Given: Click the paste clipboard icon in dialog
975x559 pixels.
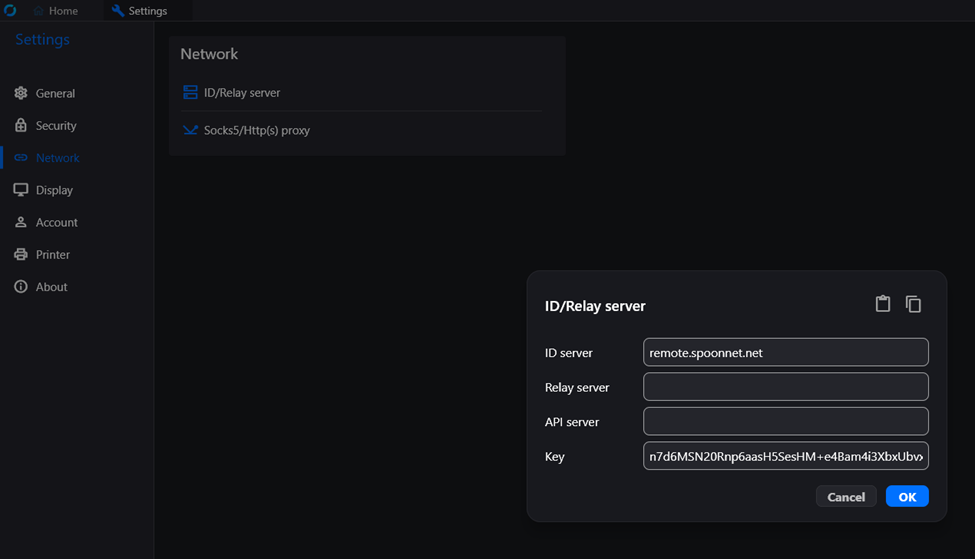Looking at the screenshot, I should [882, 303].
